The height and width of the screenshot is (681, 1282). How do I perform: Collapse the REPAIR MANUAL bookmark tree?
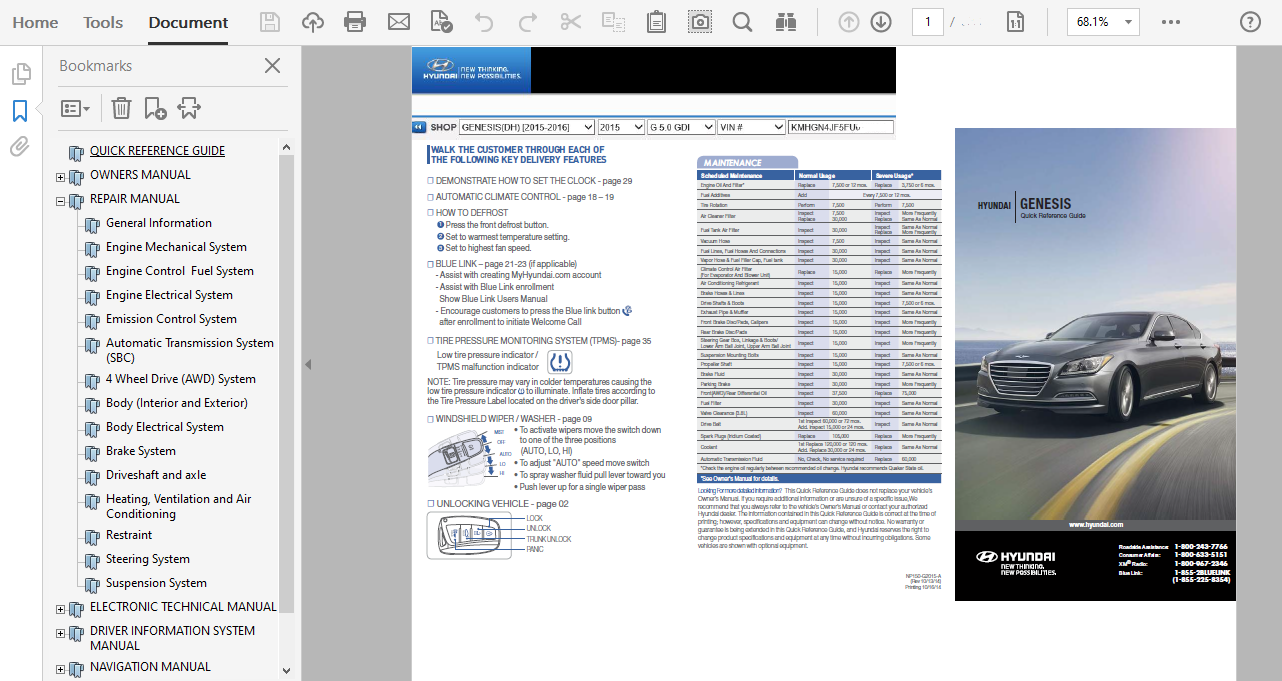tap(60, 198)
